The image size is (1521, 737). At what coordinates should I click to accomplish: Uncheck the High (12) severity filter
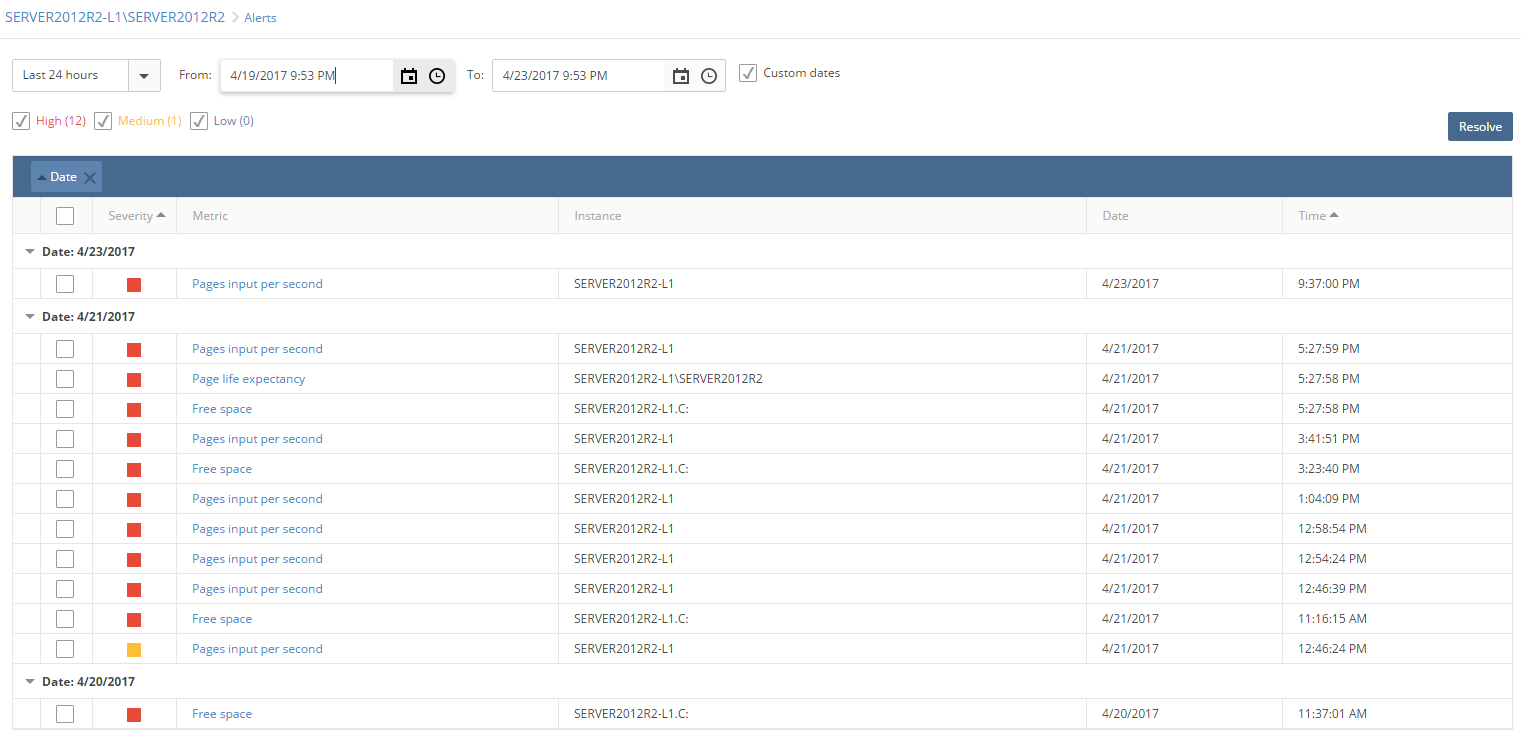(x=21, y=120)
